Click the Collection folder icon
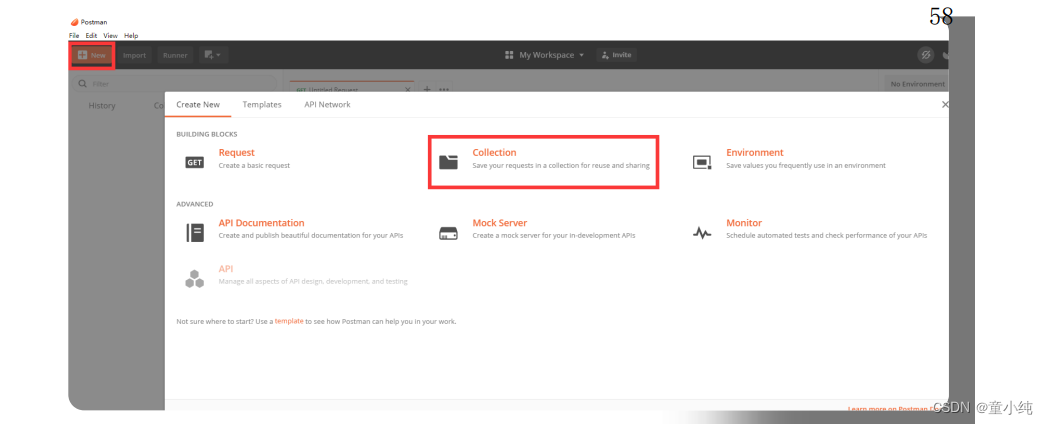This screenshot has height=424, width=1048. pyautogui.click(x=448, y=162)
